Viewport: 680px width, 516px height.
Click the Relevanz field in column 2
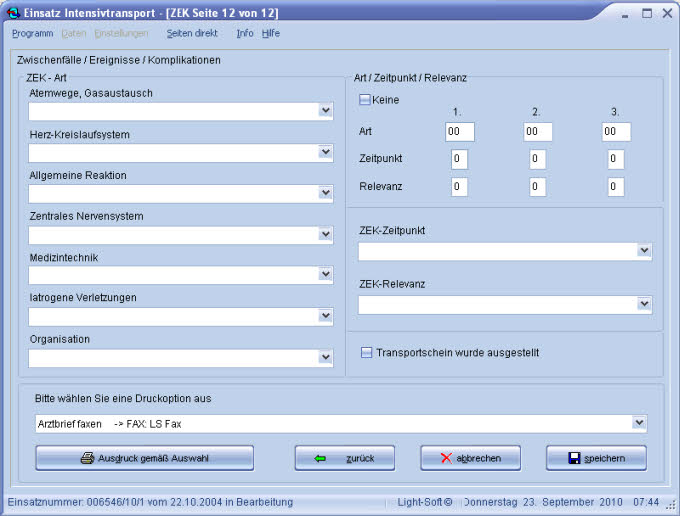(x=538, y=187)
